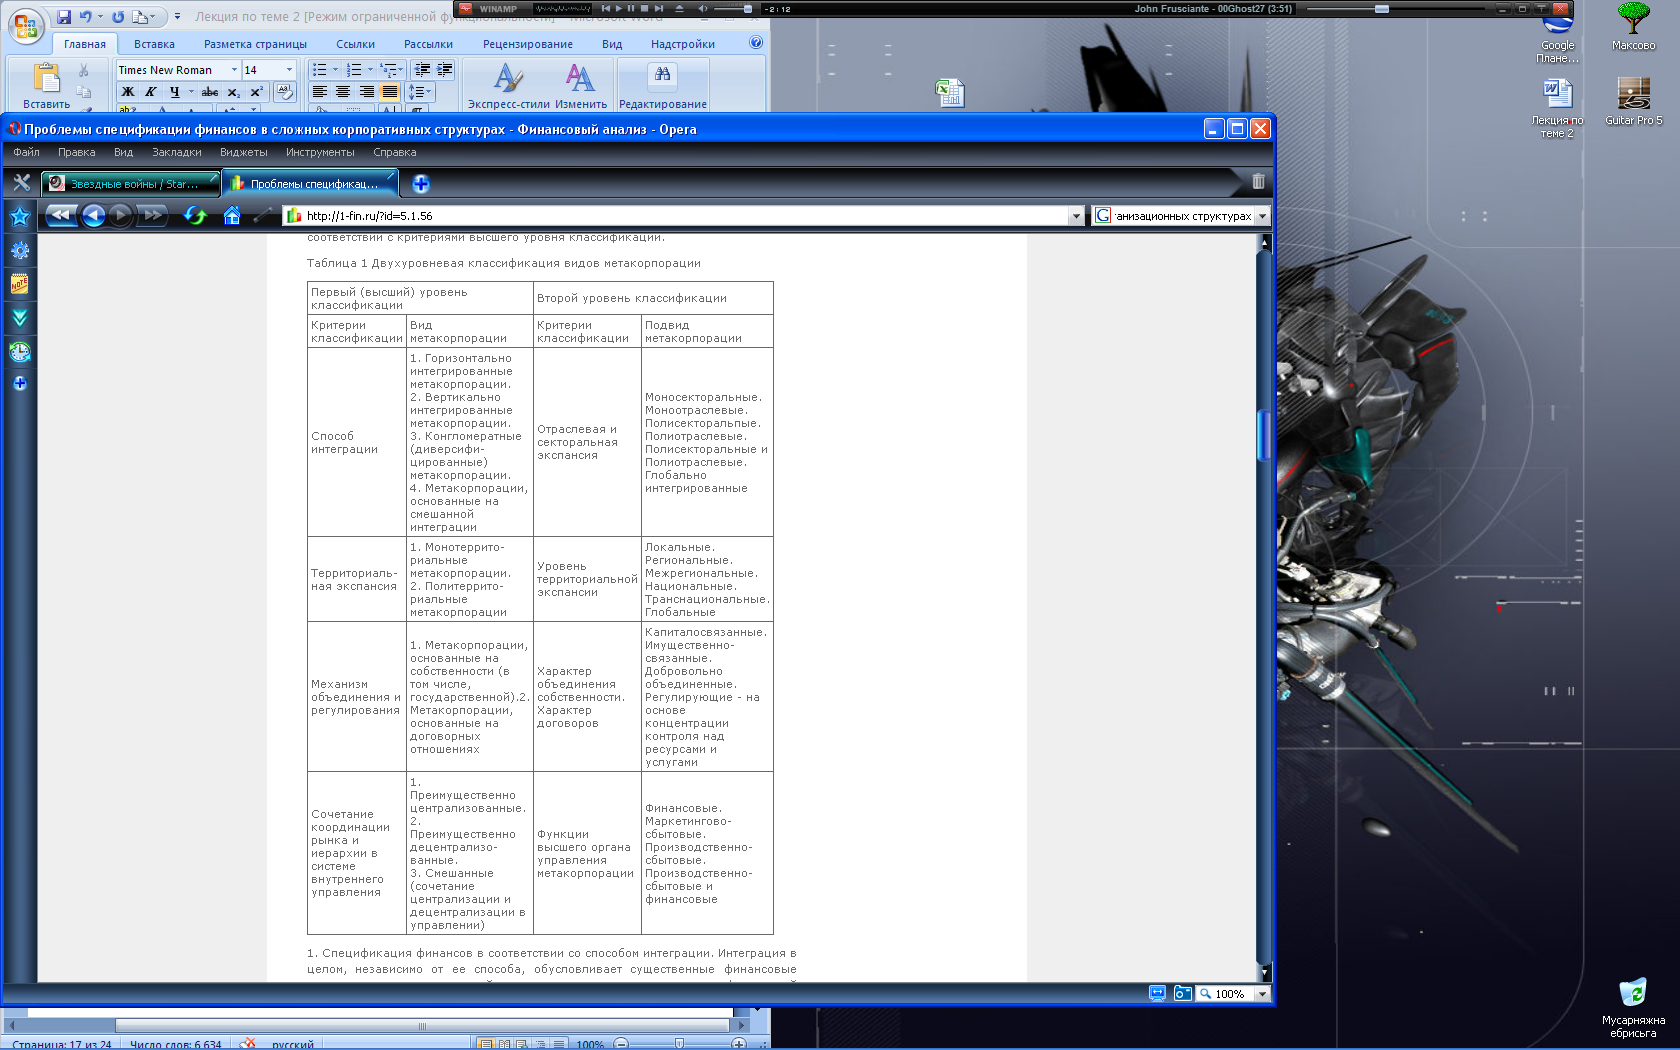Click Word's Вставить paste button
Viewport: 1680px width, 1050px height.
(x=47, y=85)
